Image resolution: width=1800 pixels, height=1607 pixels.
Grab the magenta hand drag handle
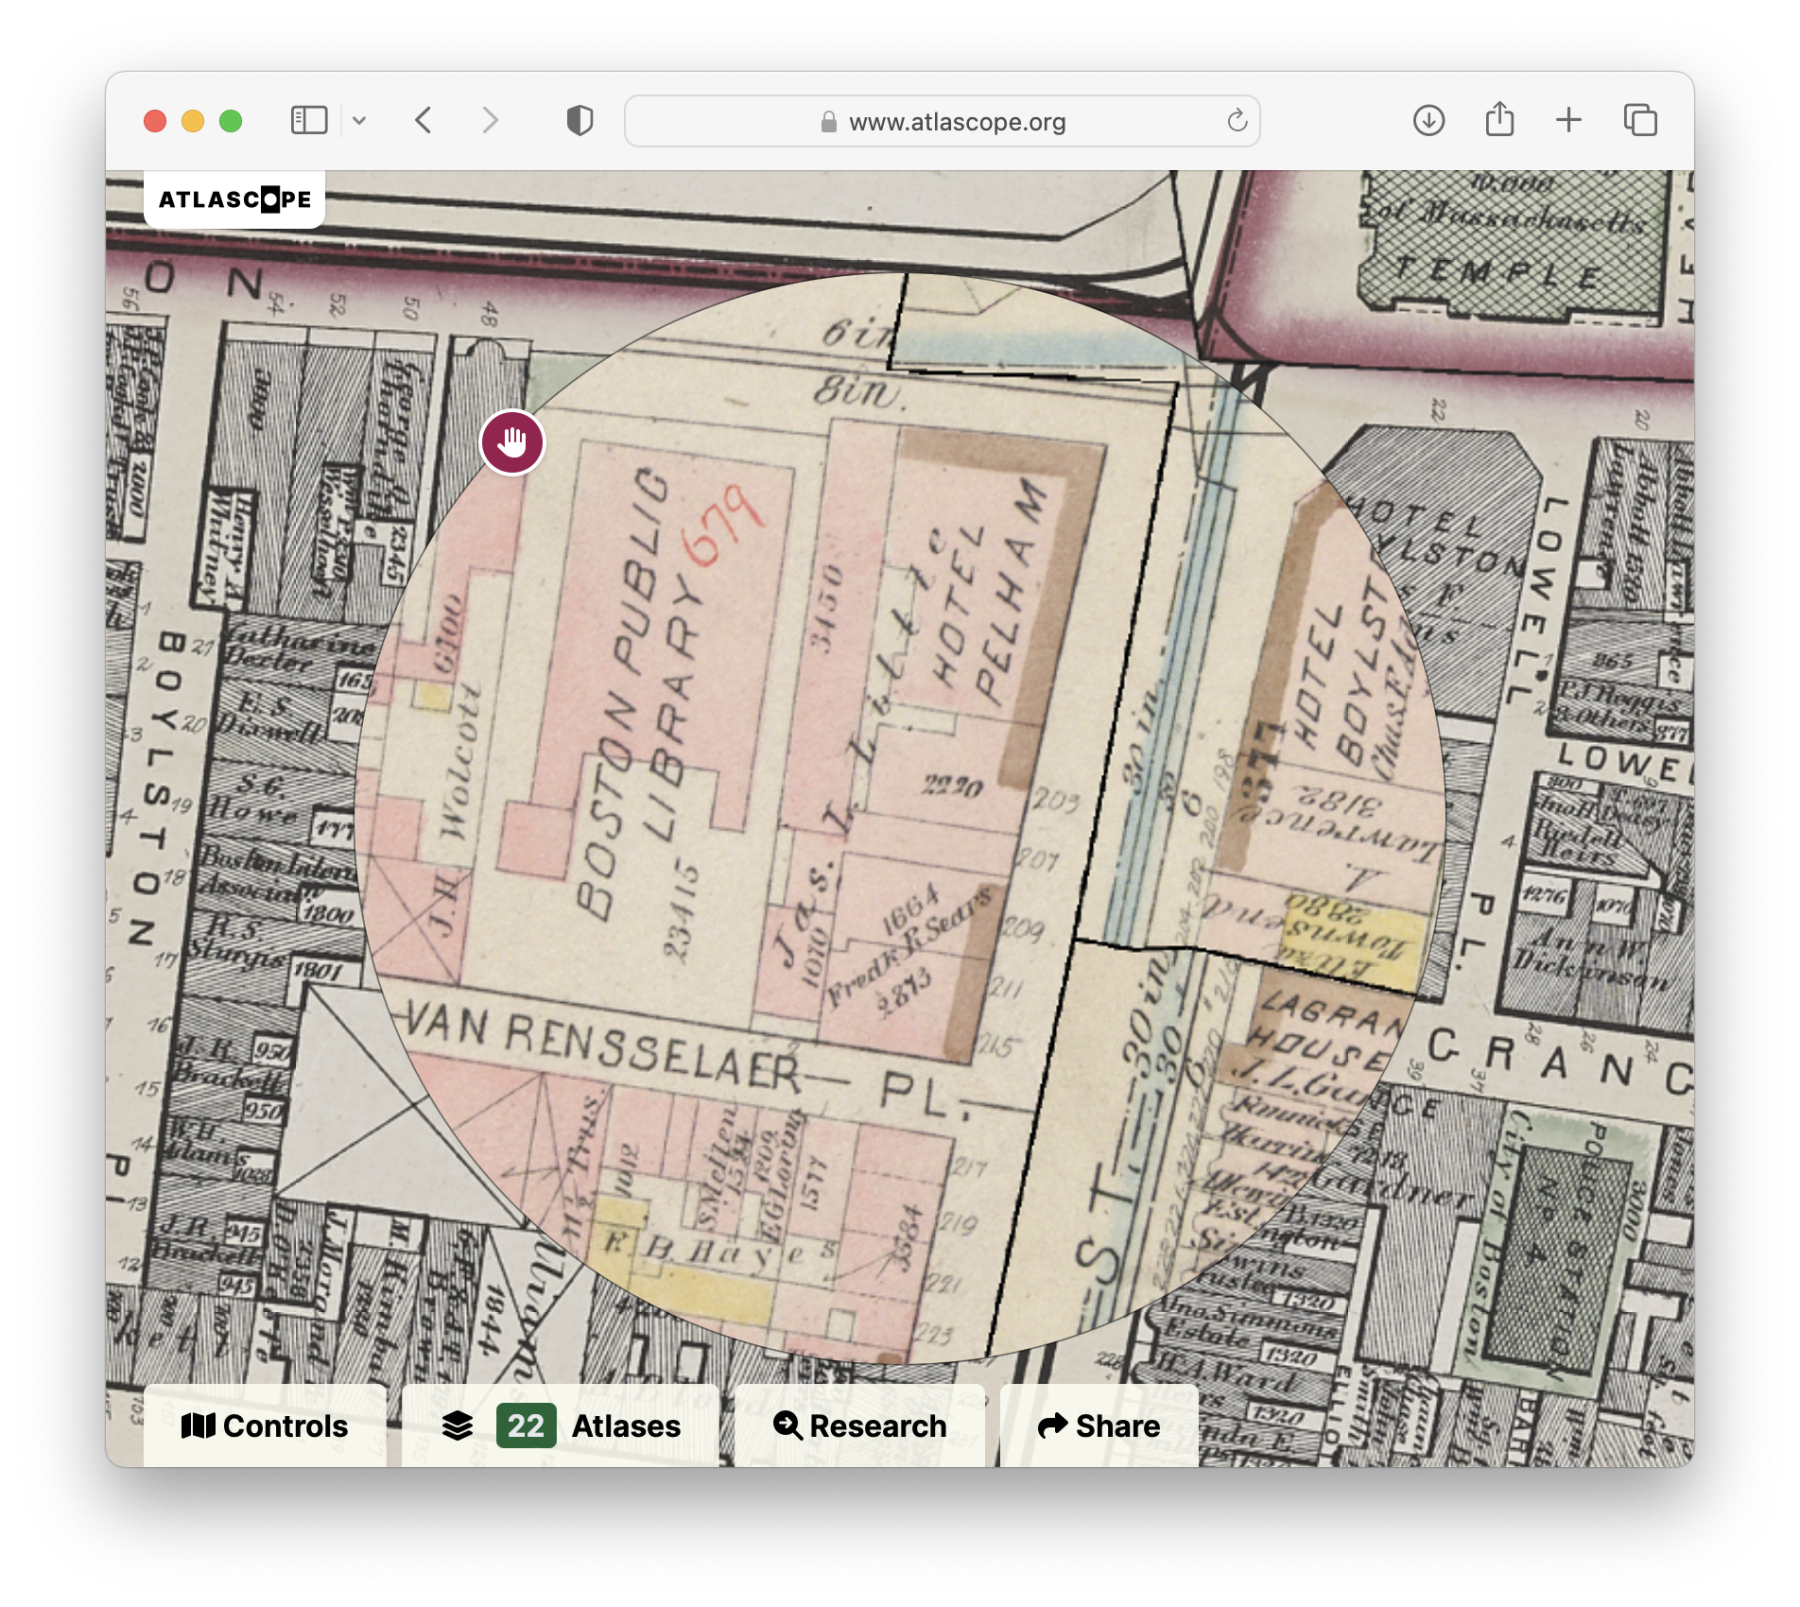click(x=512, y=442)
